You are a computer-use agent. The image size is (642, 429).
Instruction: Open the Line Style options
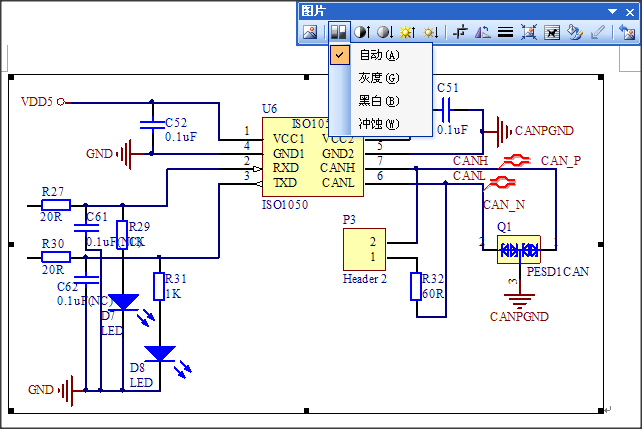point(505,32)
